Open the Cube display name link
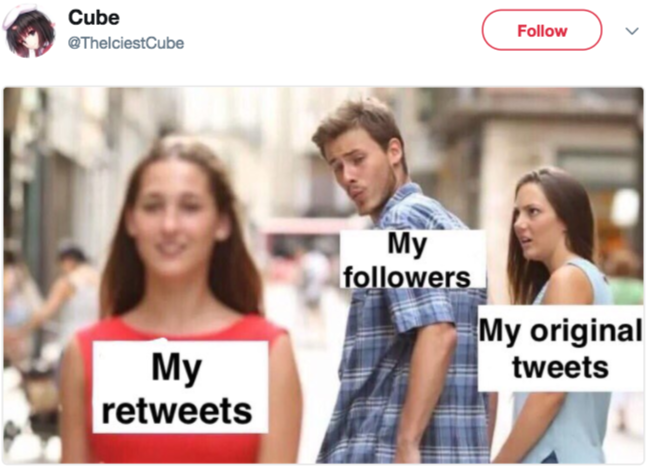The width and height of the screenshot is (653, 468). point(94,17)
